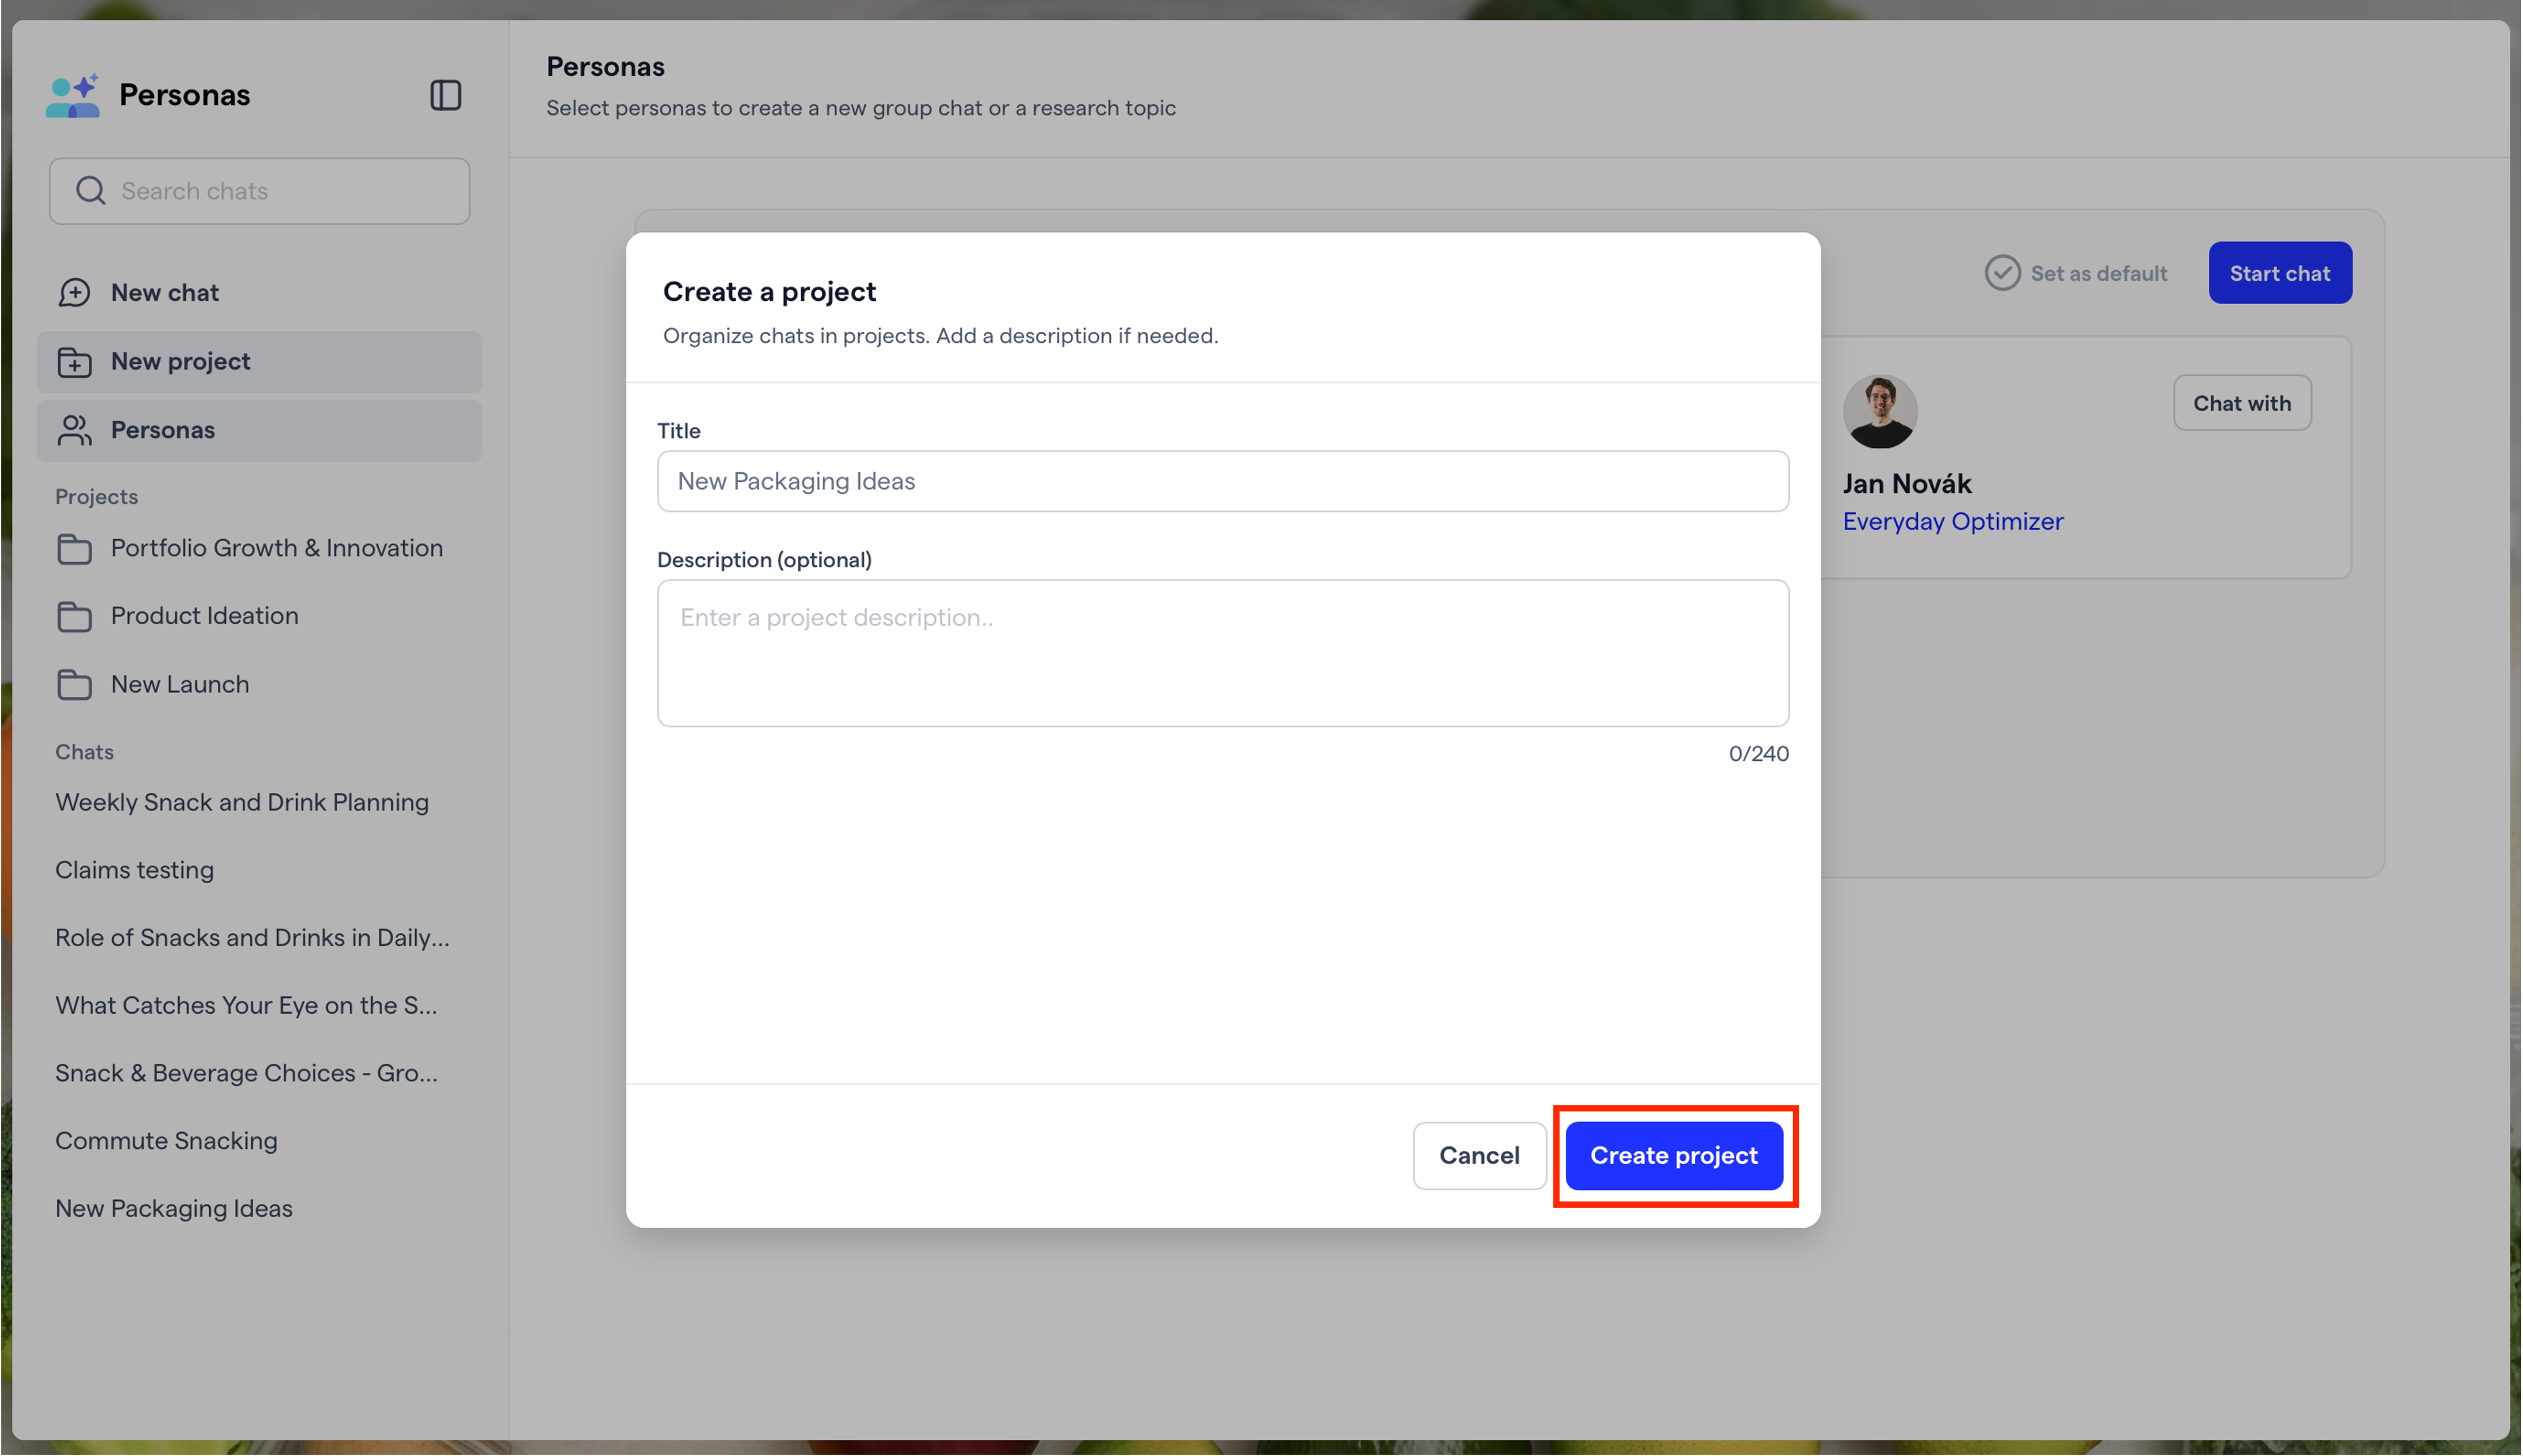Click the New chat bubble icon
This screenshot has height=1456, width=2523.
[x=74, y=292]
